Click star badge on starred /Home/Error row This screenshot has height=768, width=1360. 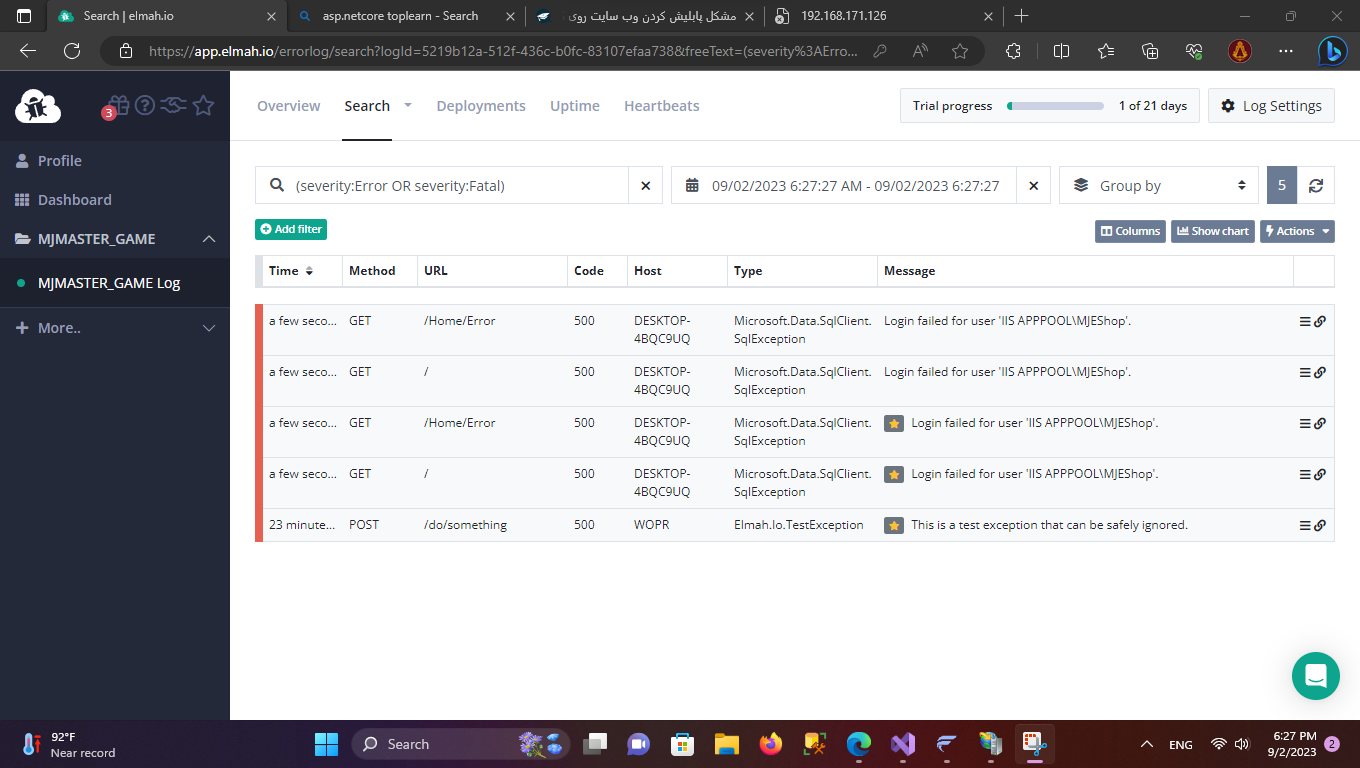894,423
